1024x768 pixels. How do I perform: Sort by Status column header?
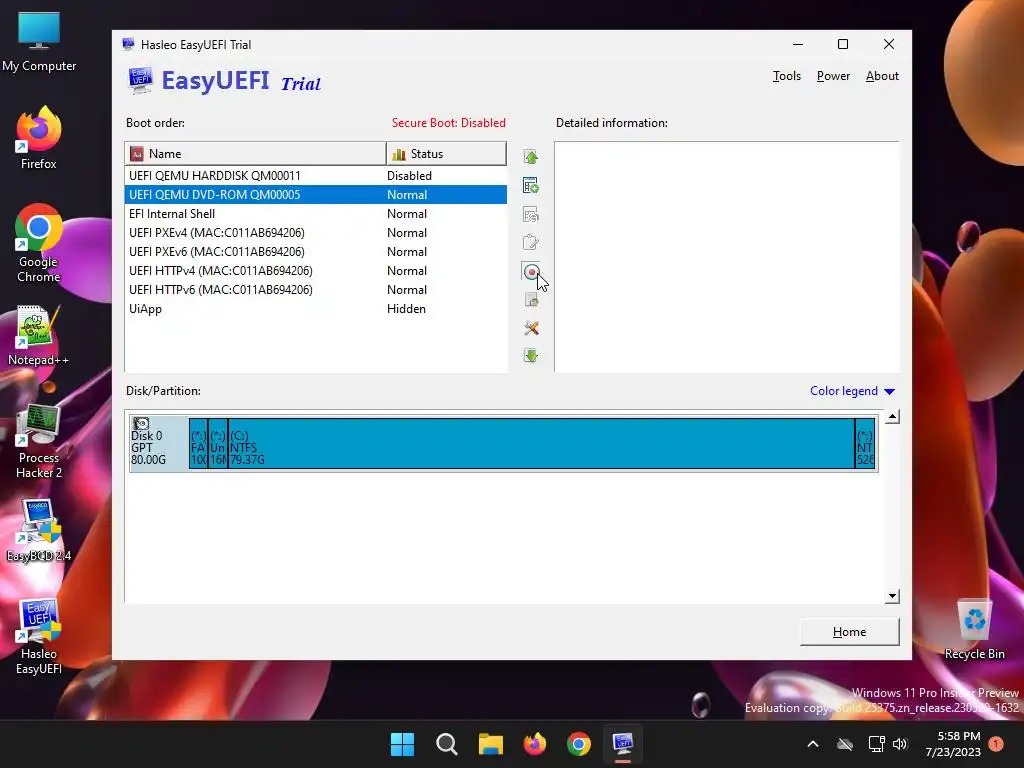click(x=446, y=153)
